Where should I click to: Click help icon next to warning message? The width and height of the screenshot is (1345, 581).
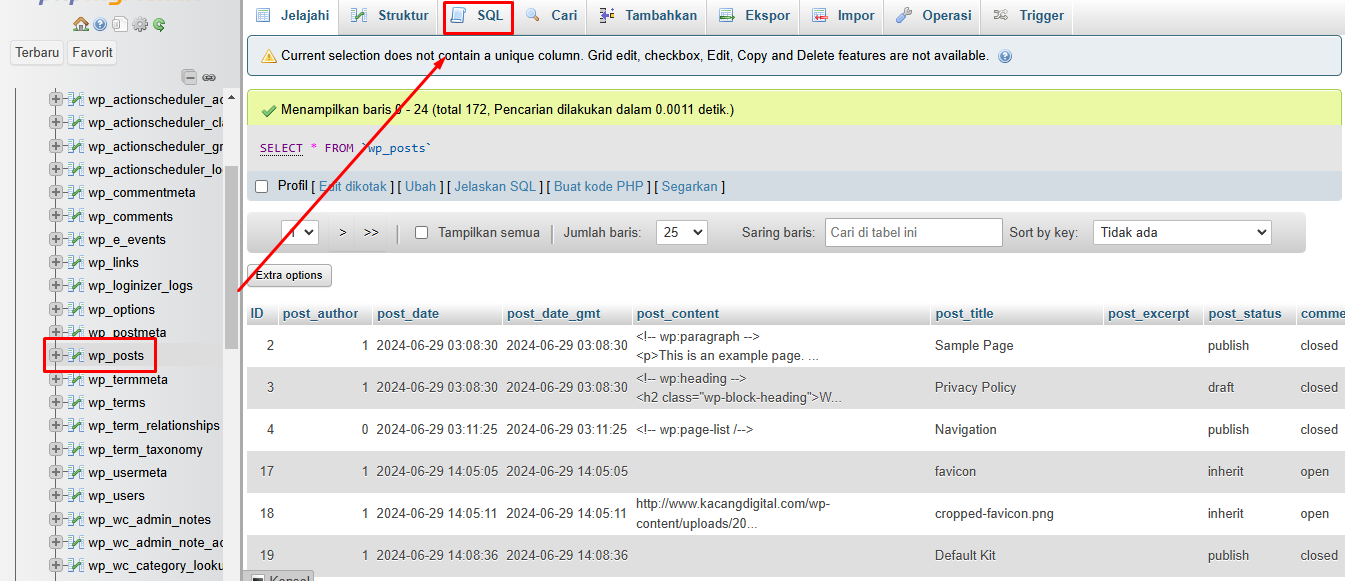coord(1005,56)
